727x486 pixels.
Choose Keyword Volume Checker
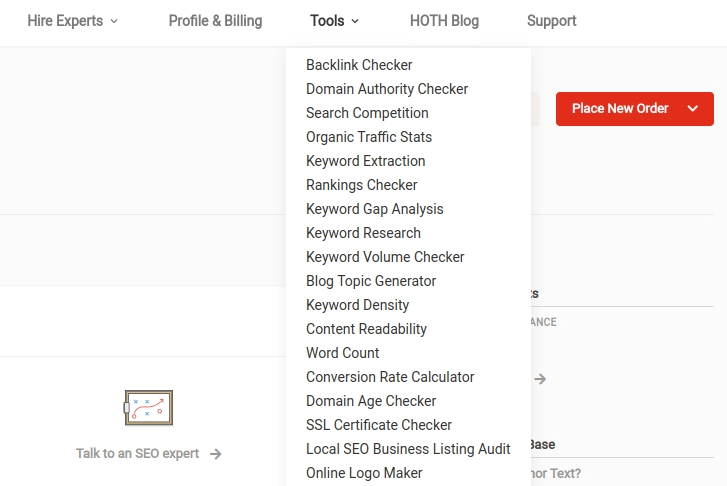pos(385,257)
